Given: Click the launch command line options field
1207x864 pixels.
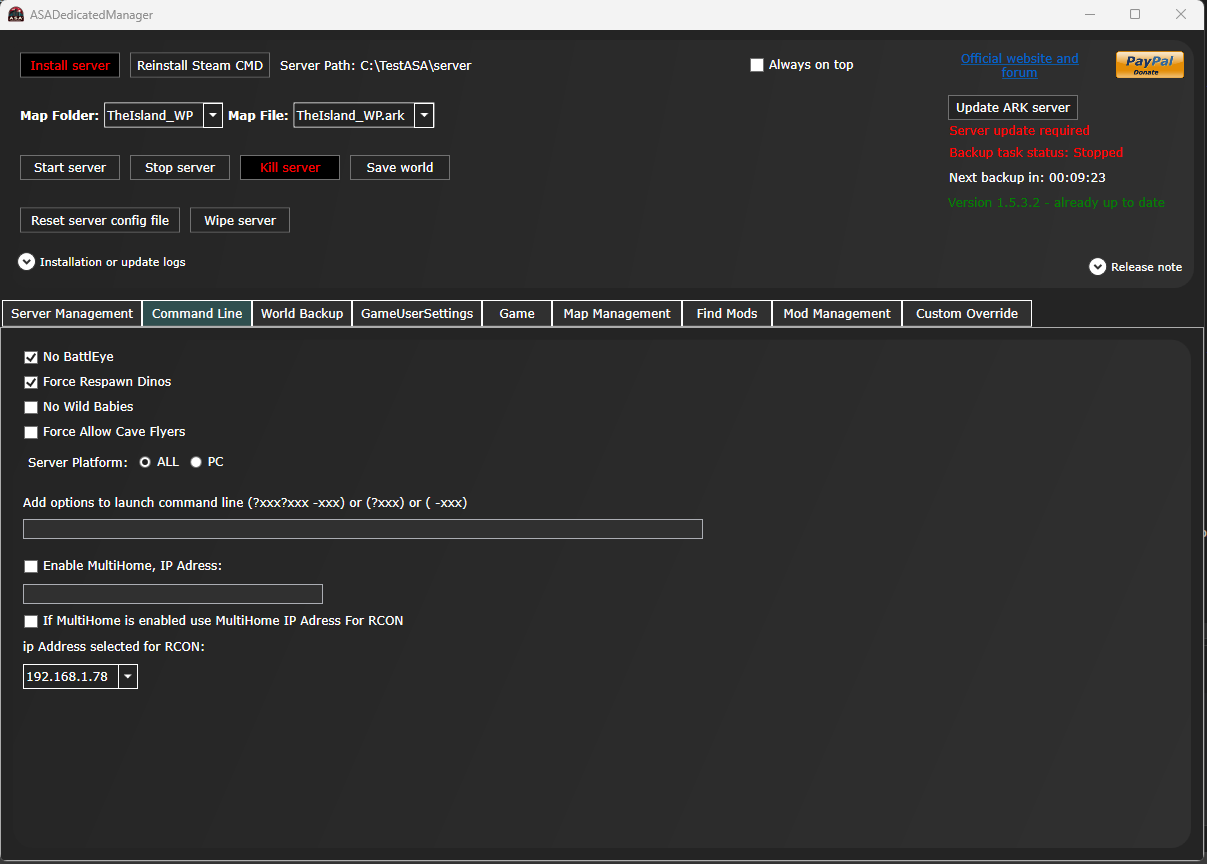Looking at the screenshot, I should point(362,529).
